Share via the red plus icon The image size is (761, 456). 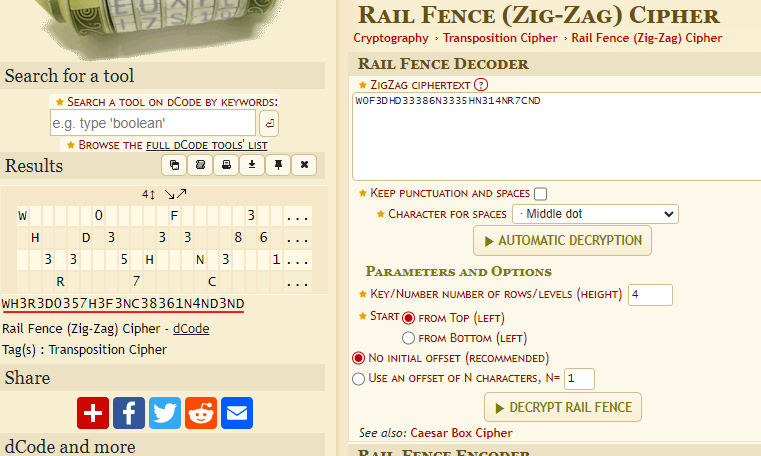[x=93, y=413]
